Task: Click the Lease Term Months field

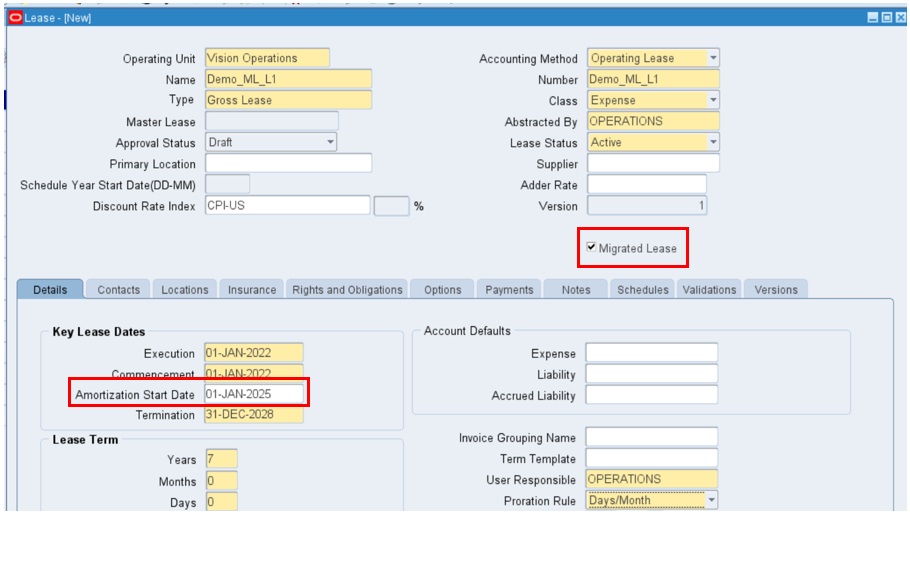Action: pos(221,480)
